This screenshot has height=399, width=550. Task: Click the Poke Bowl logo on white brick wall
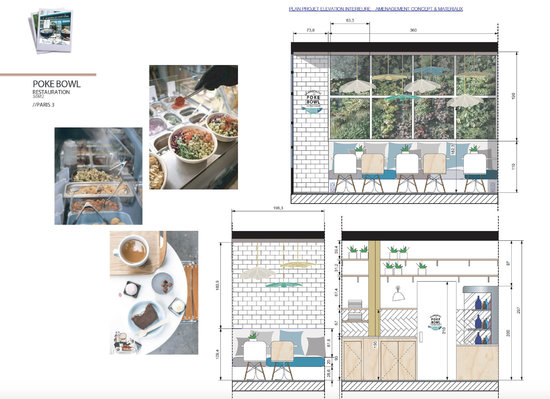click(x=312, y=102)
